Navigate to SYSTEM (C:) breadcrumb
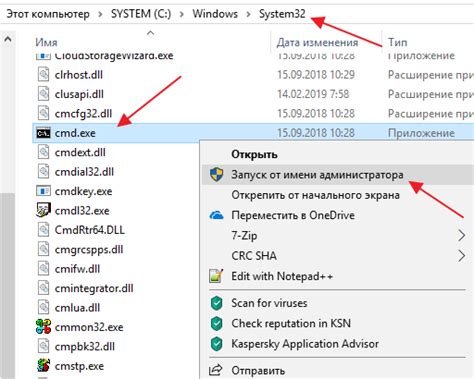The width and height of the screenshot is (474, 379). 141,14
